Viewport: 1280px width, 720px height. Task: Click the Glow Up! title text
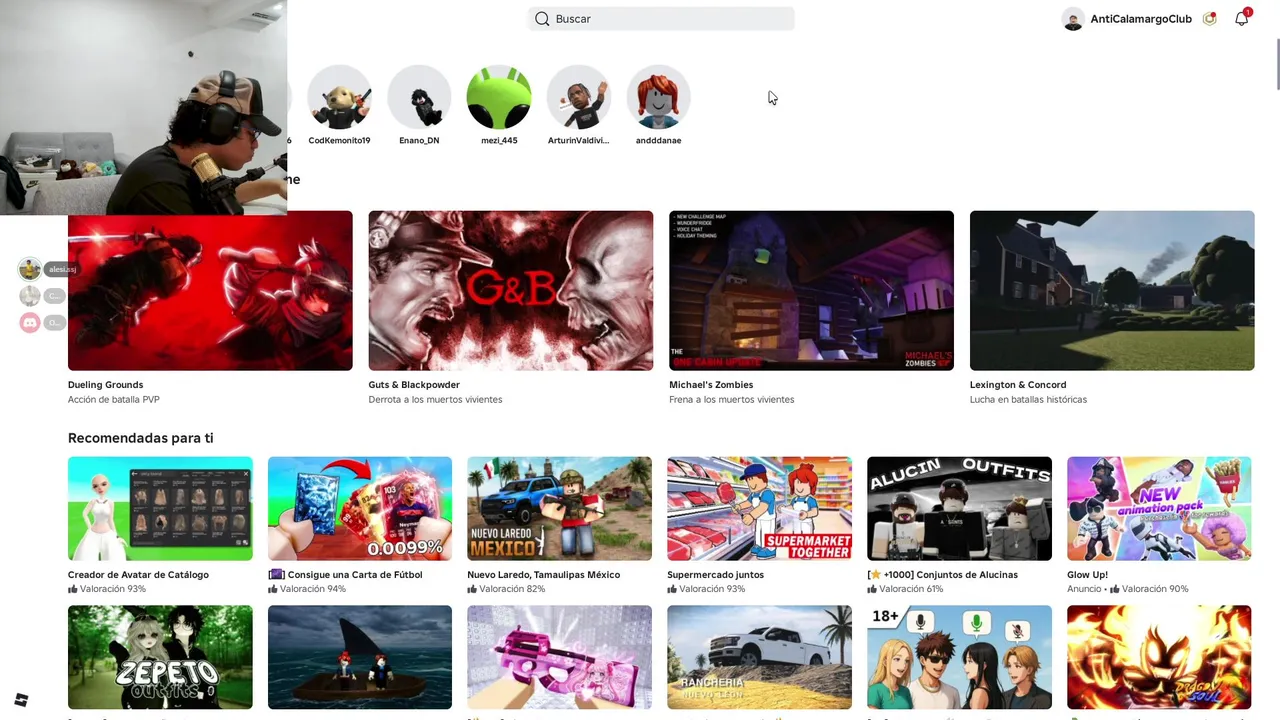point(1087,575)
